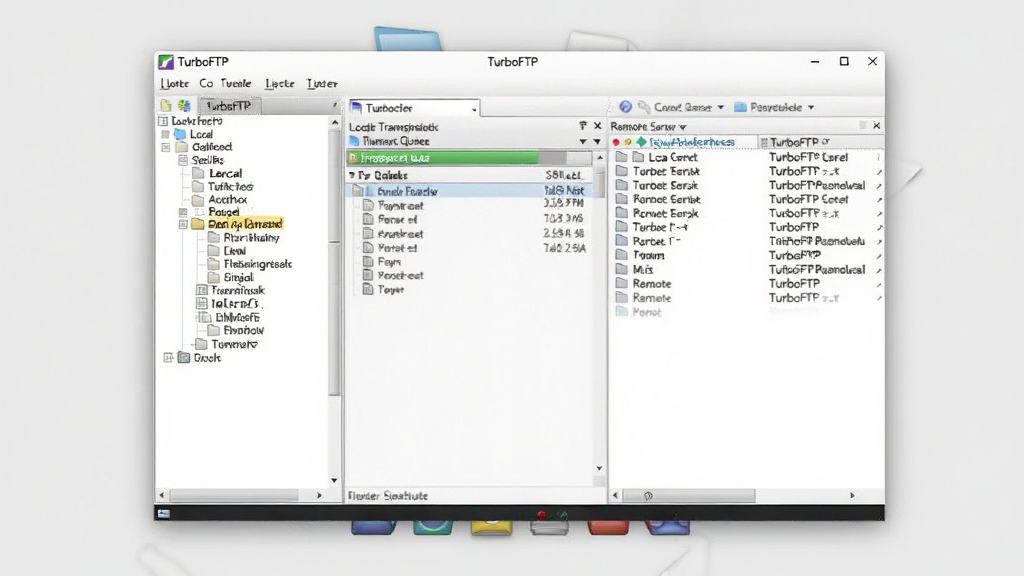Expand the Galfeed folder node in the tree
This screenshot has height=576, width=1024.
coord(166,148)
